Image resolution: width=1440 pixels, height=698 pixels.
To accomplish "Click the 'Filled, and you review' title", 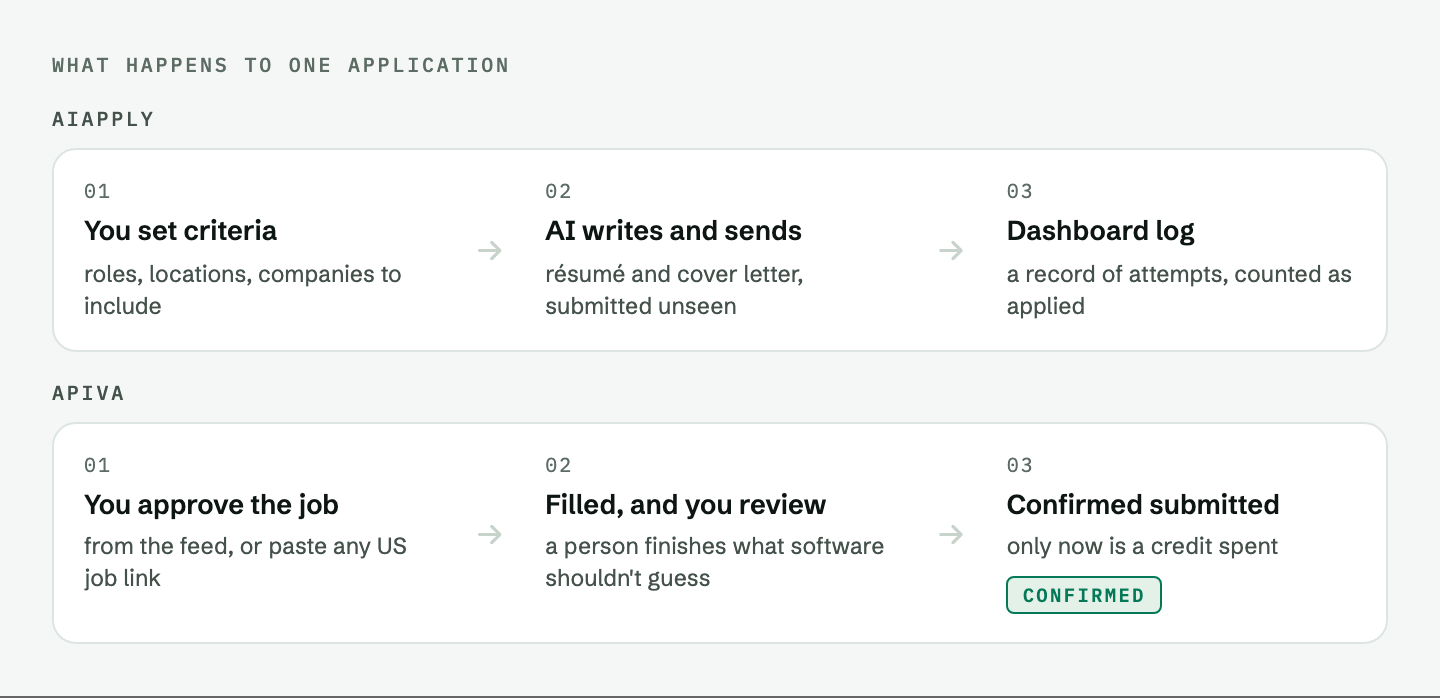I will 685,505.
